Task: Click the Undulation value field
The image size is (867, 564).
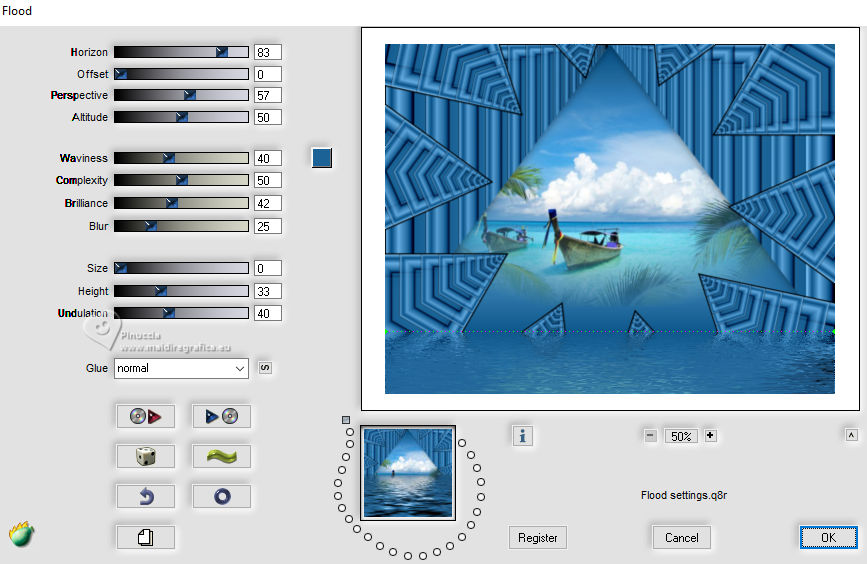Action: click(x=268, y=313)
